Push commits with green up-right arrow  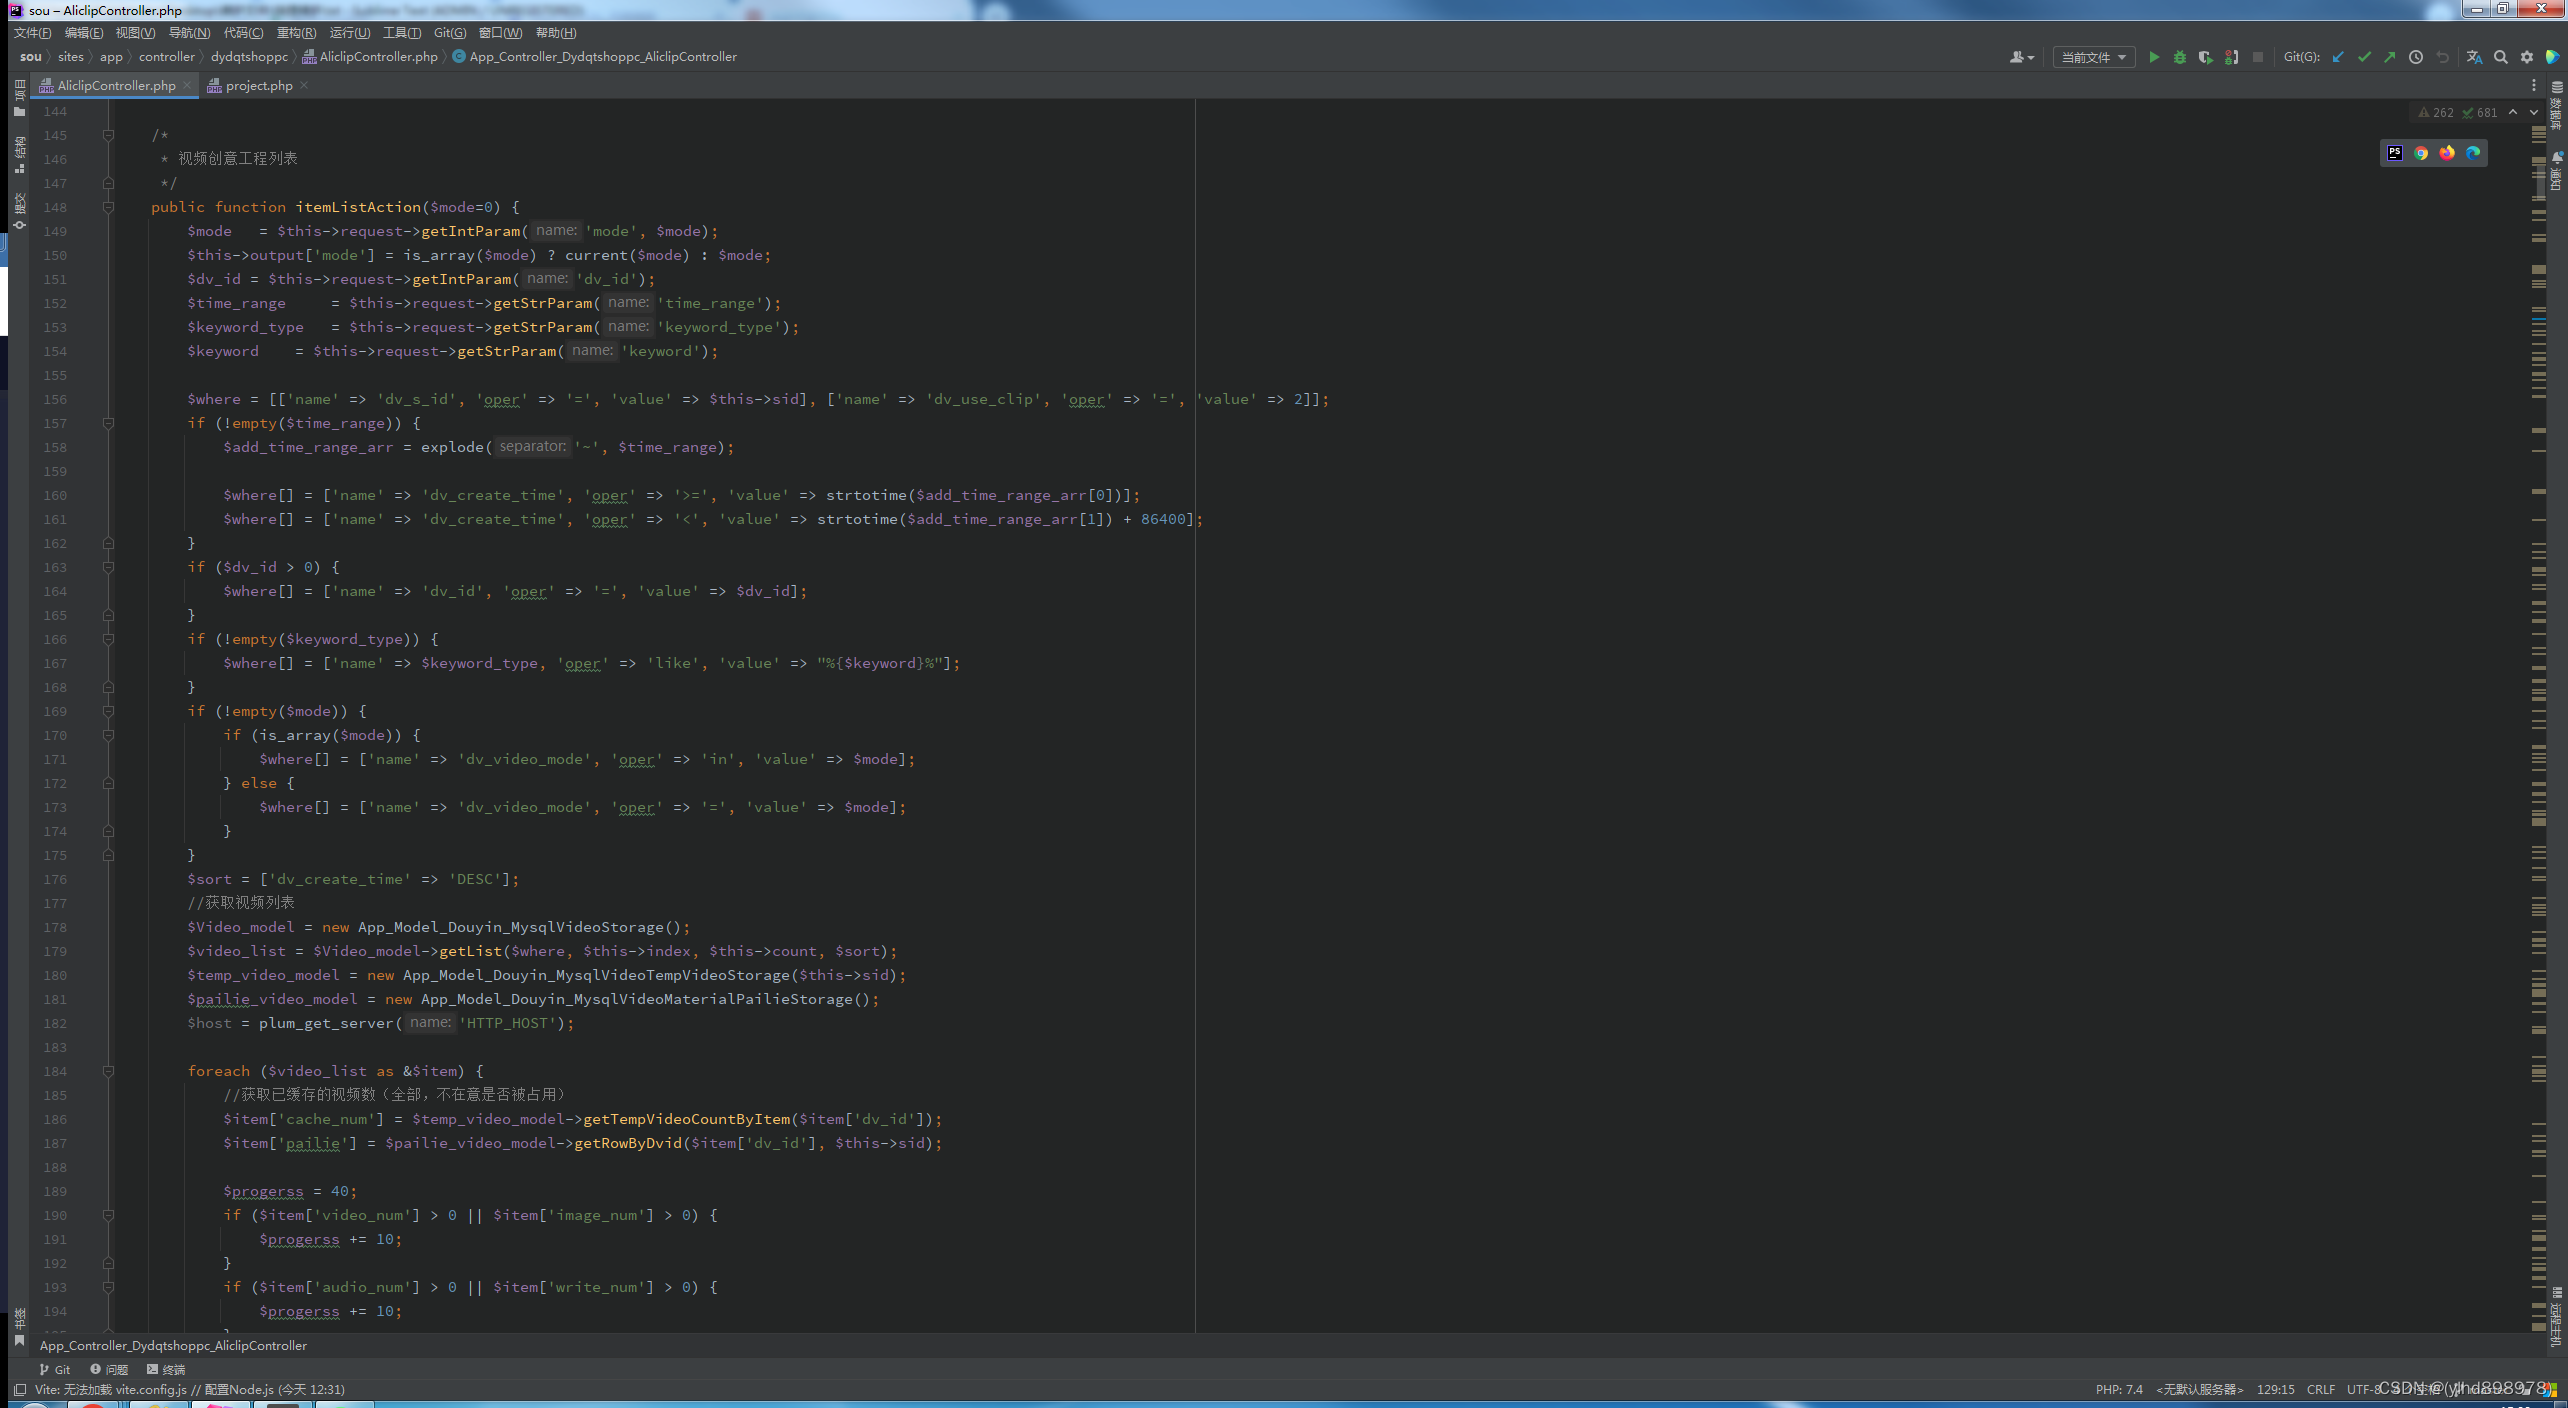tap(2390, 57)
